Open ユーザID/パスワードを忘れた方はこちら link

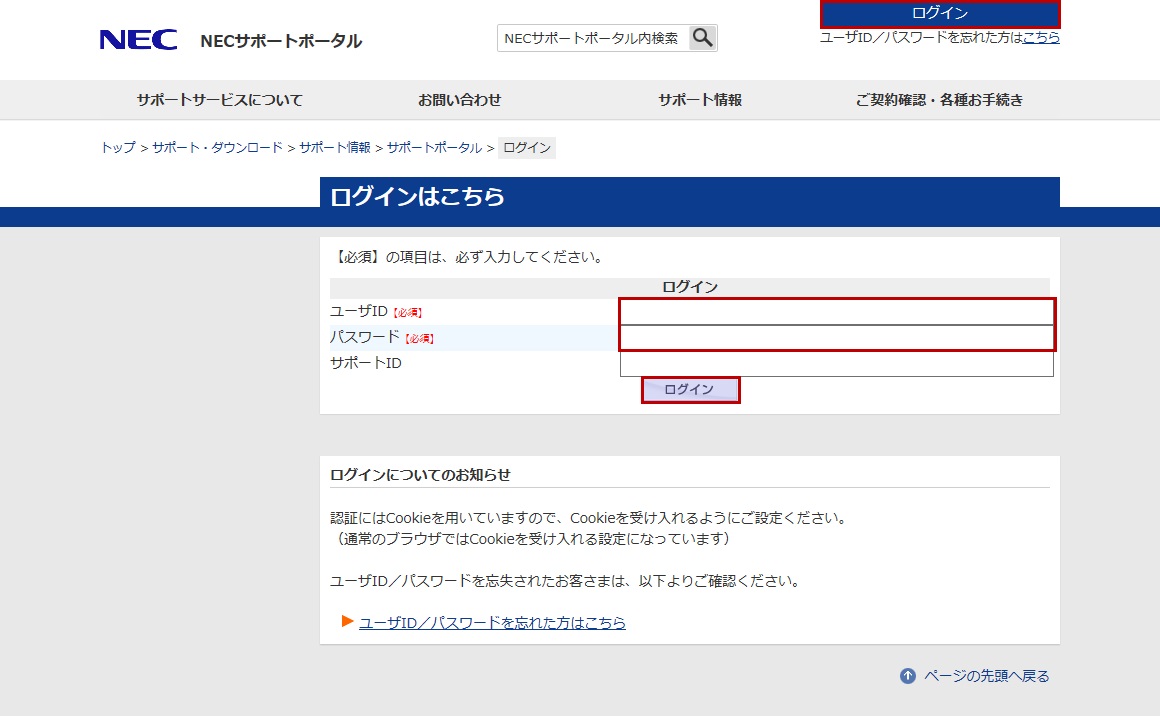pyautogui.click(x=492, y=622)
